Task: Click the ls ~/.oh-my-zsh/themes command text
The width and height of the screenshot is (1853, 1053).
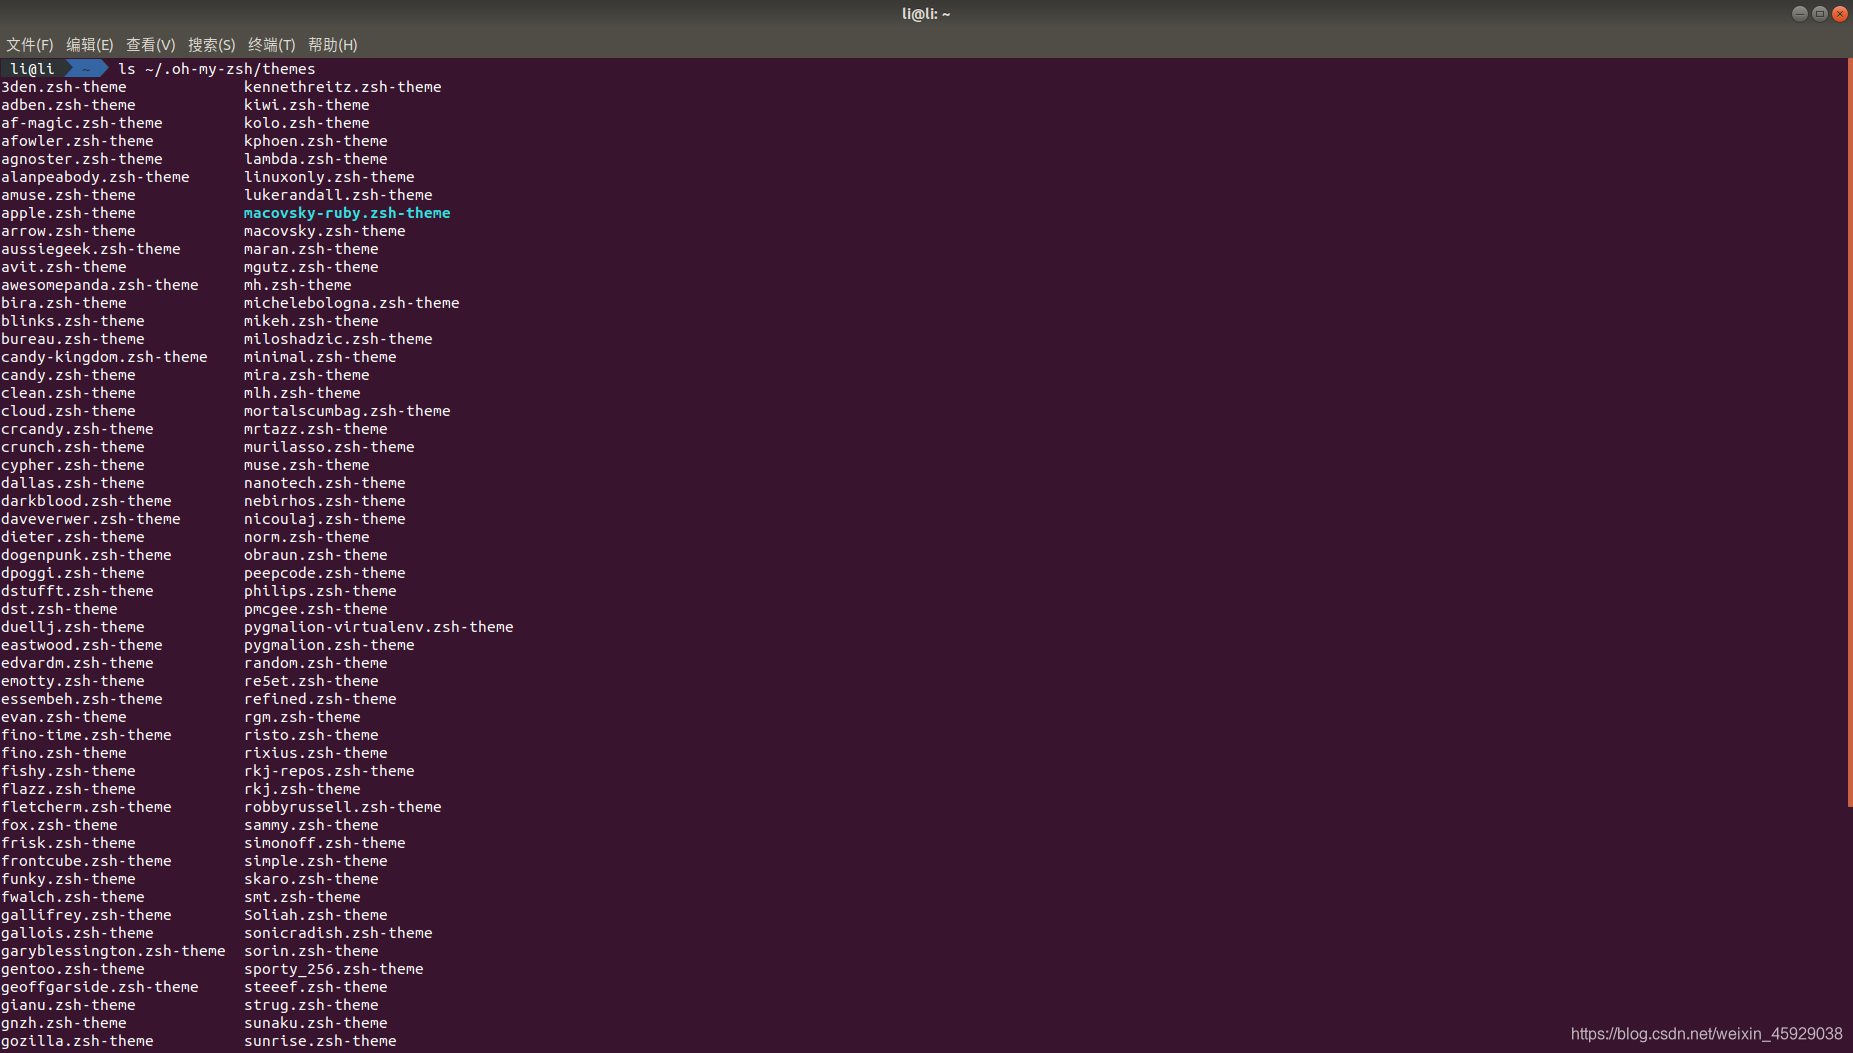Action: 217,69
